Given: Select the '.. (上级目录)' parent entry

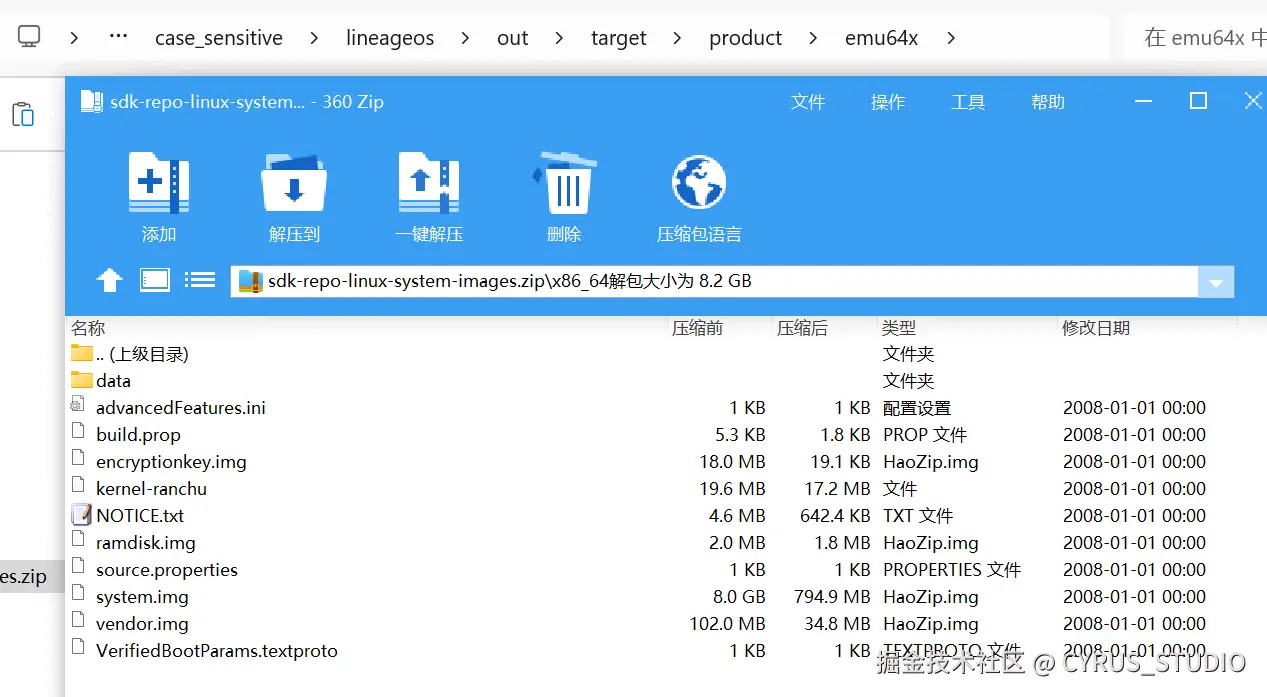Looking at the screenshot, I should click(x=142, y=353).
